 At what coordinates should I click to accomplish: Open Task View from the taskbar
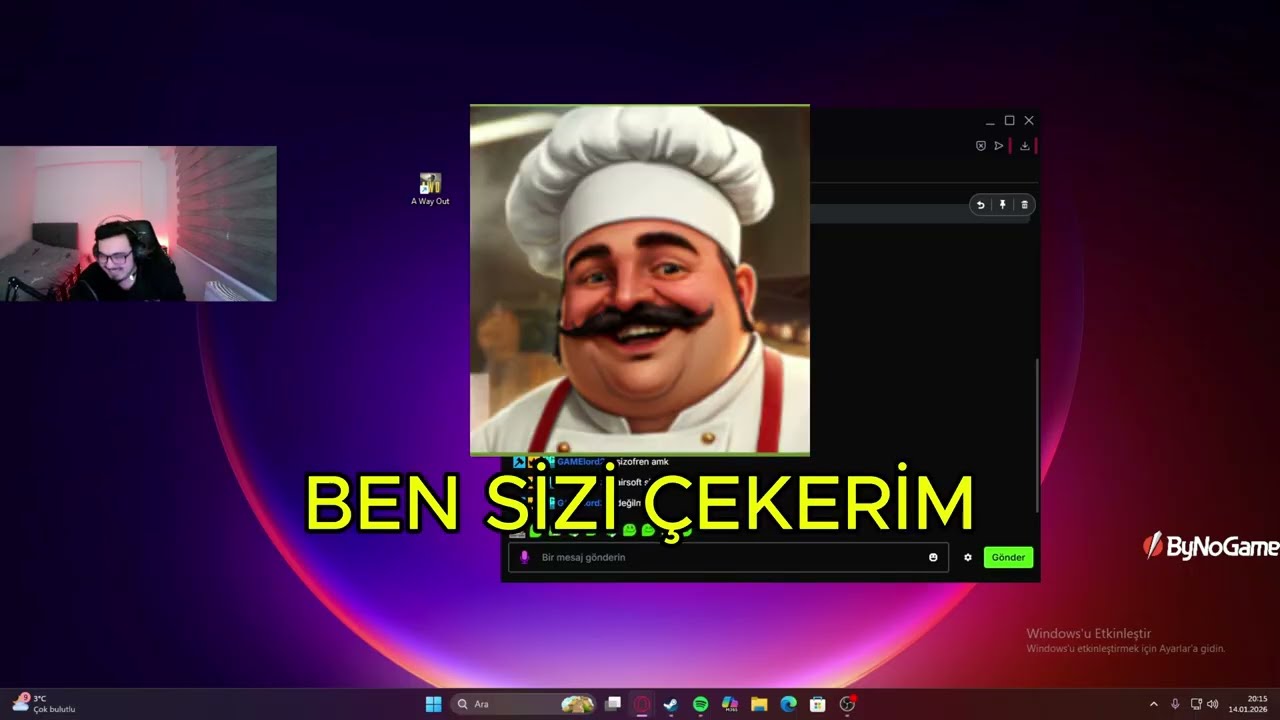(613, 704)
